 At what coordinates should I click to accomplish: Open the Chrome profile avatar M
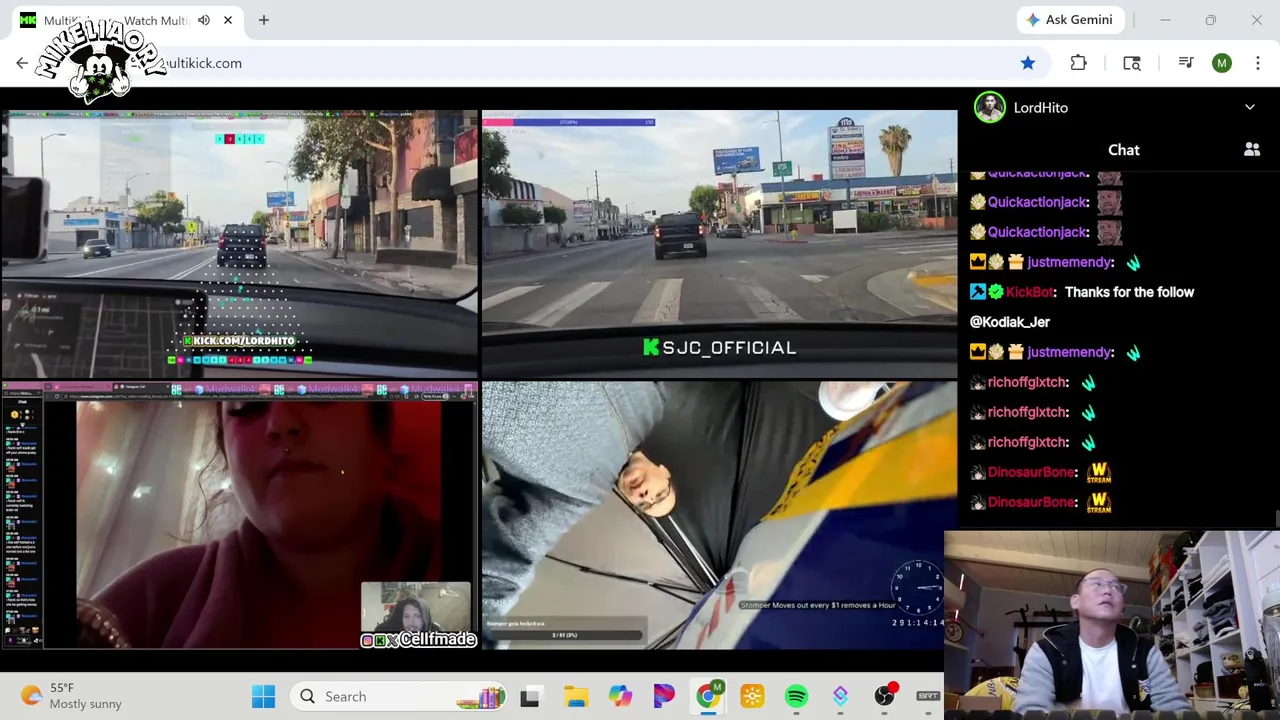click(1222, 63)
